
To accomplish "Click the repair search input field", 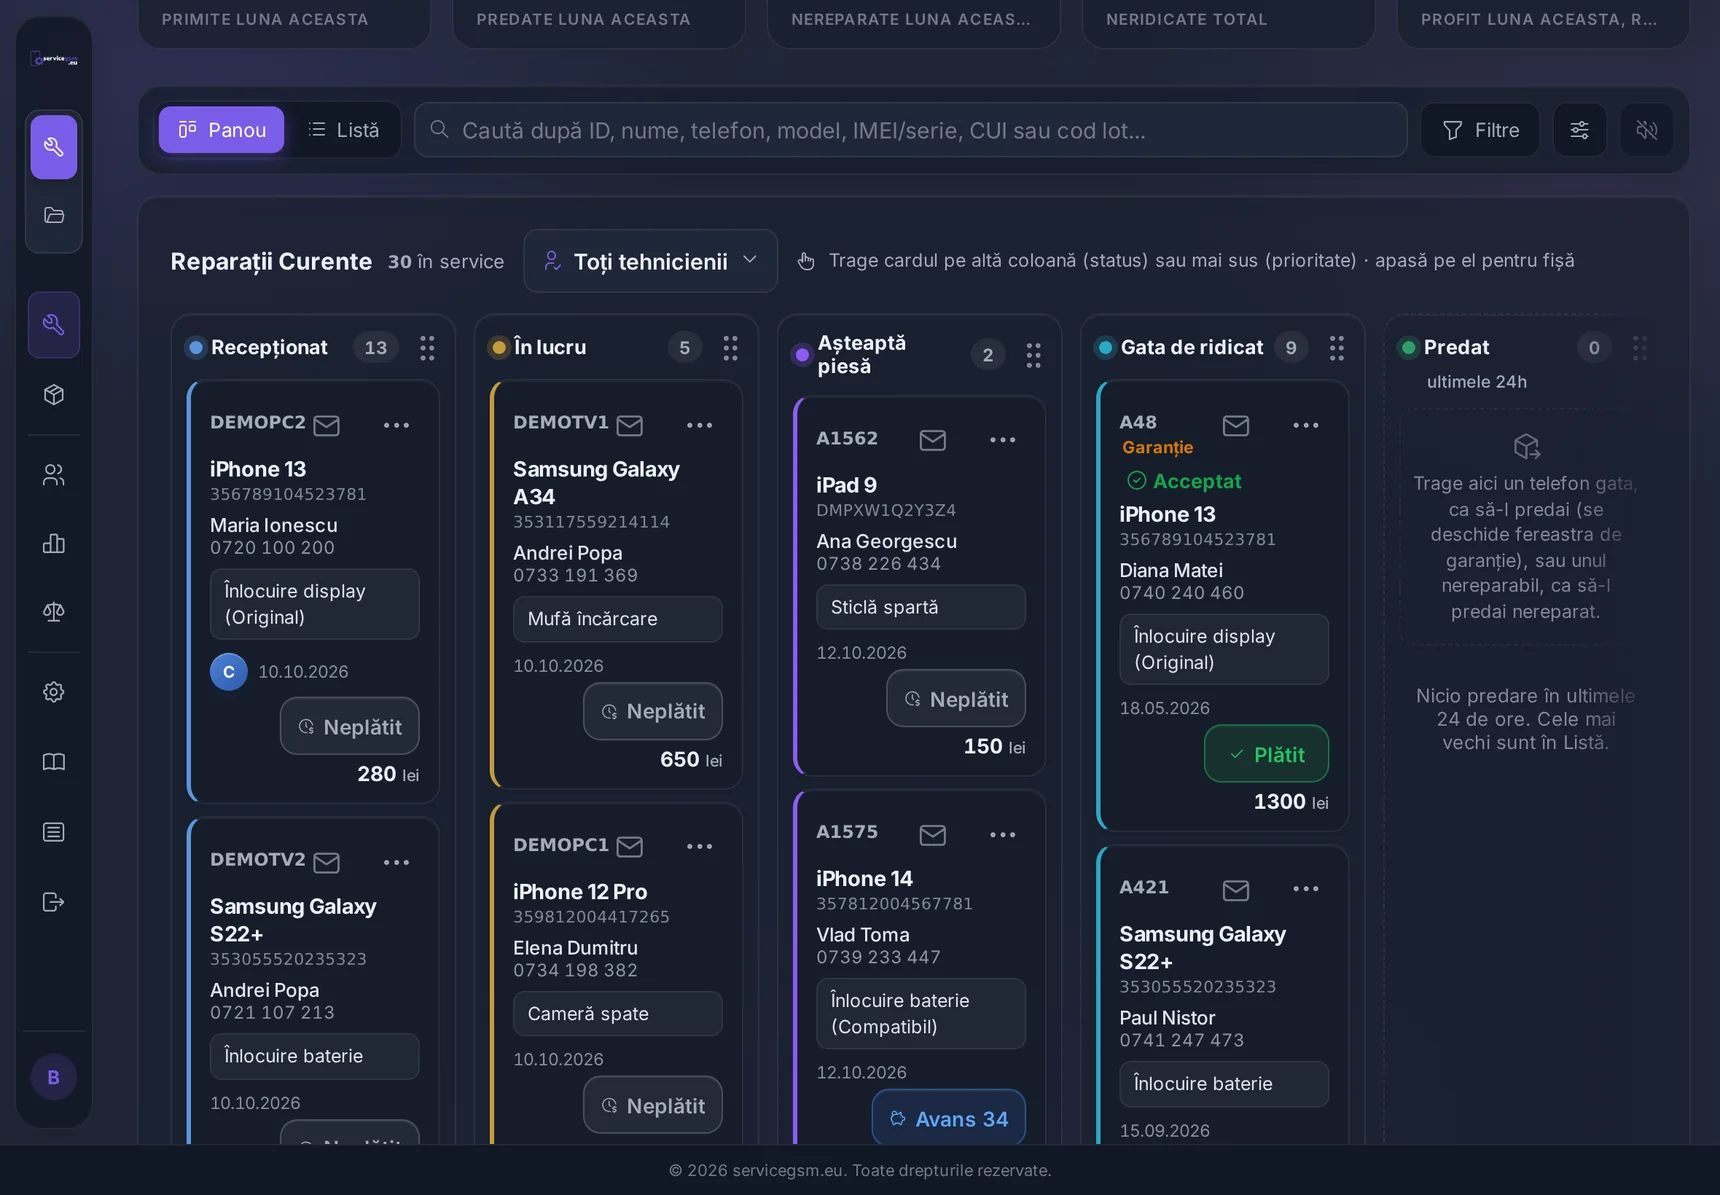I will point(910,130).
